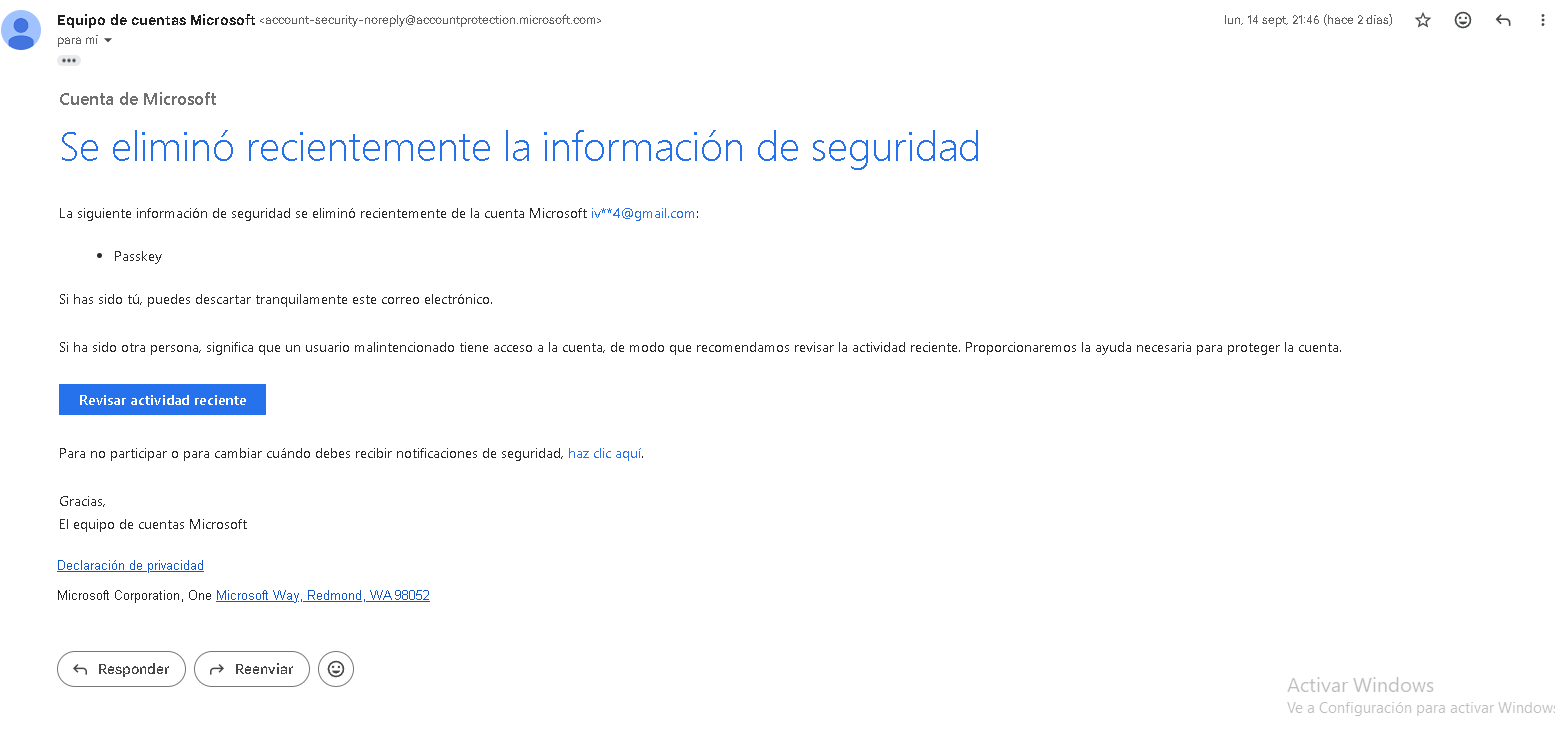Screen dimensions: 1555x731
Task: Click the sentence starting 'Si has sido tú'
Action: click(276, 300)
